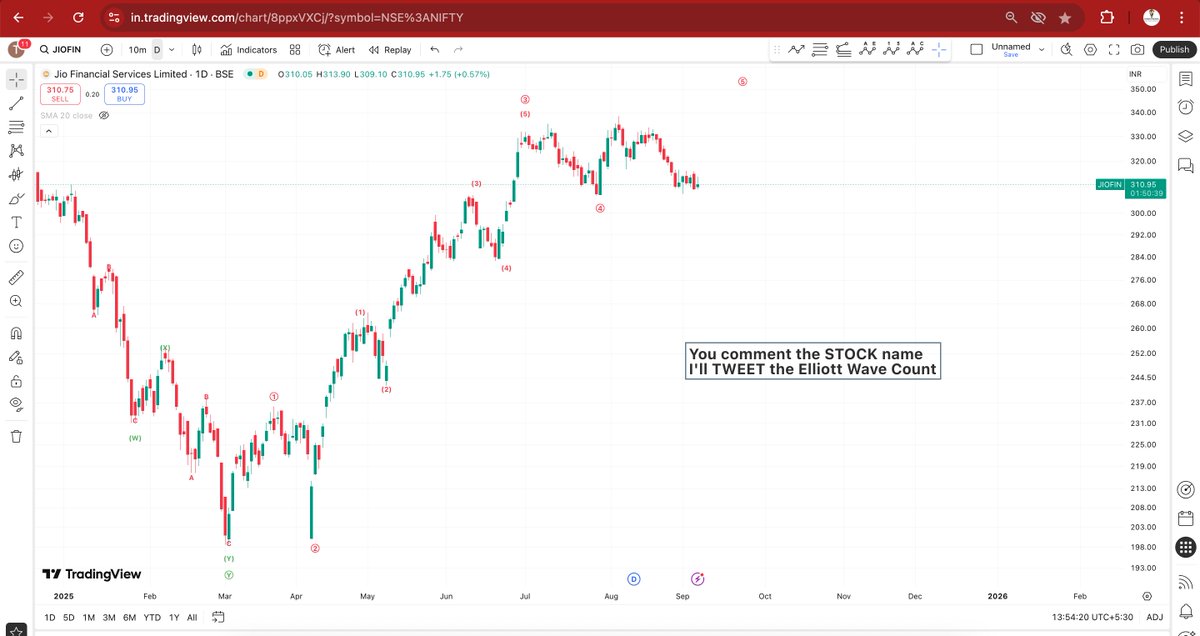Select the crosshair tool in favorites bar
The height and width of the screenshot is (636, 1200).
[940, 49]
